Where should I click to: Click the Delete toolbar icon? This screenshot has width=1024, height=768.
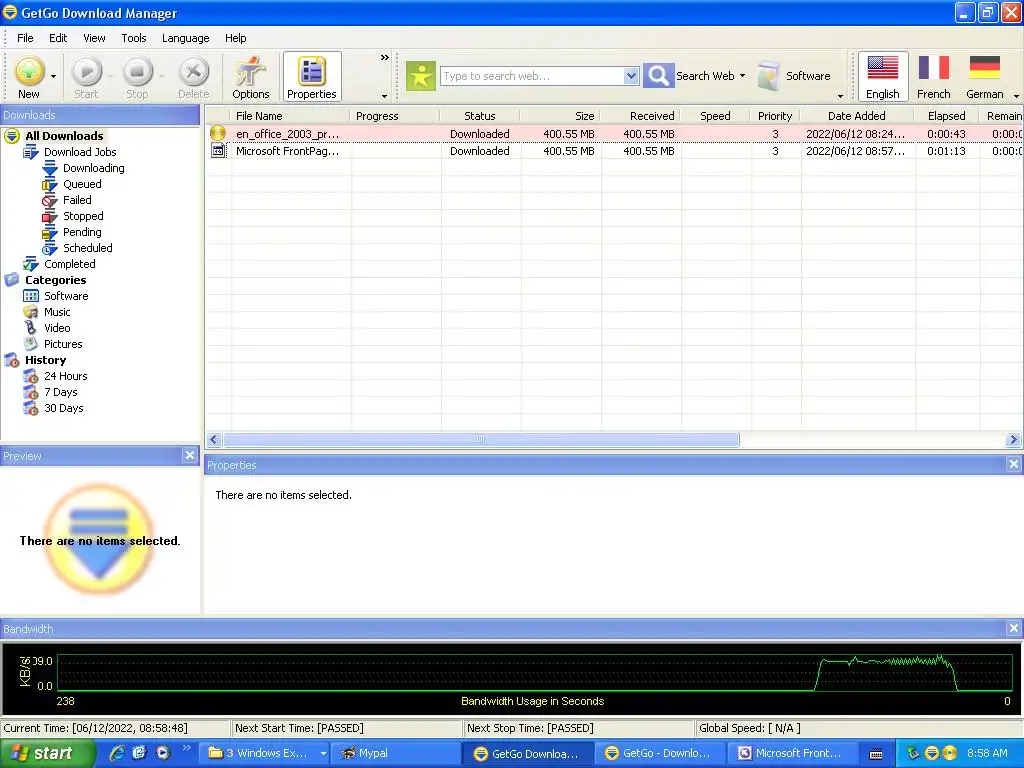(x=193, y=72)
